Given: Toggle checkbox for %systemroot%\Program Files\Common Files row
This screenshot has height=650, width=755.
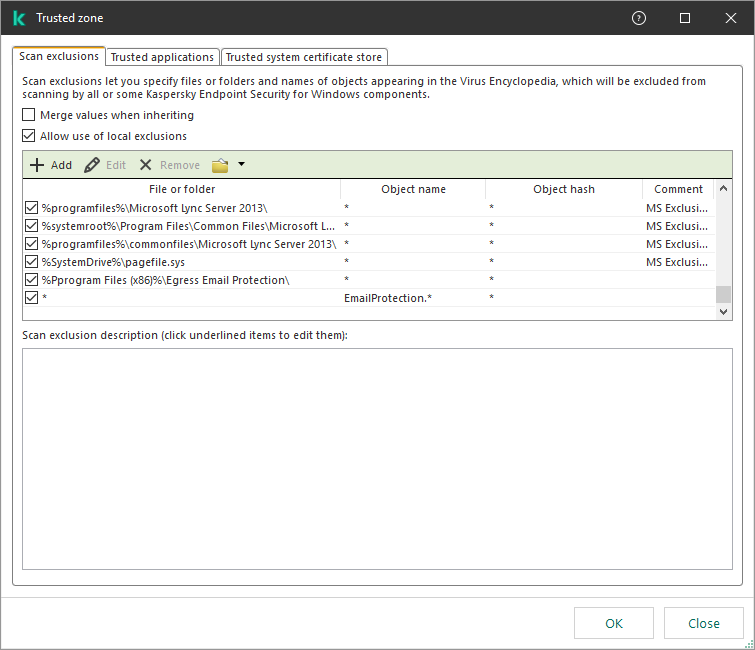Looking at the screenshot, I should (x=31, y=225).
